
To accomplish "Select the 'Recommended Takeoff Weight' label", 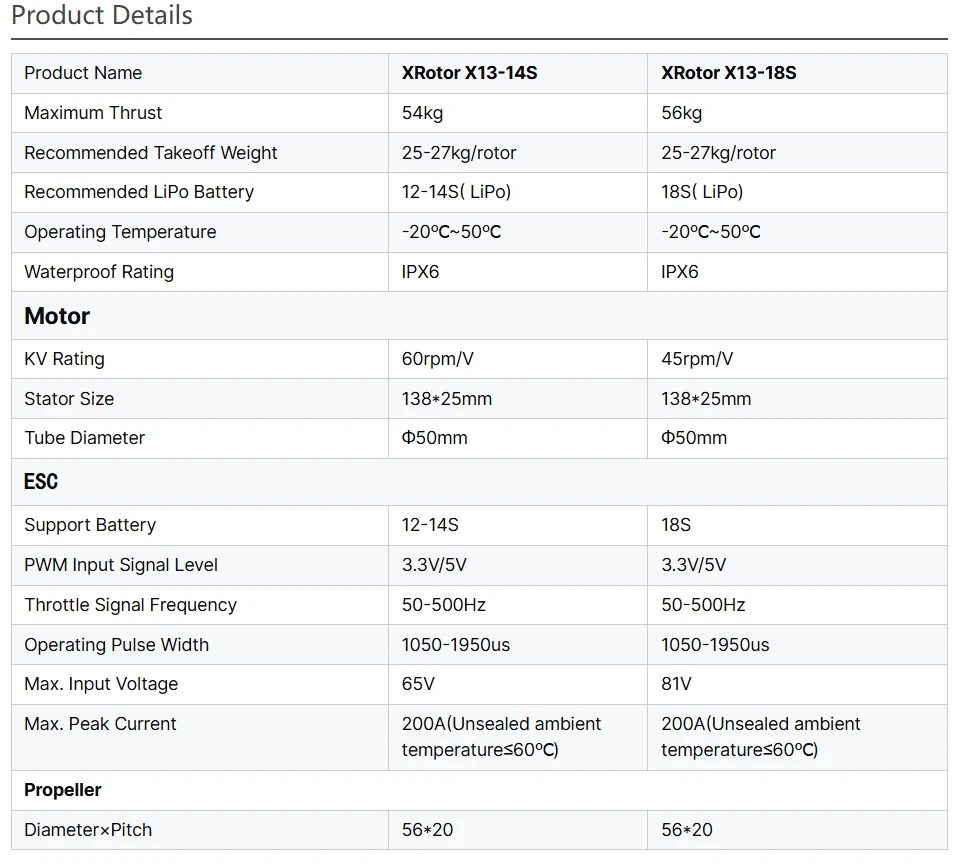I will click(150, 153).
